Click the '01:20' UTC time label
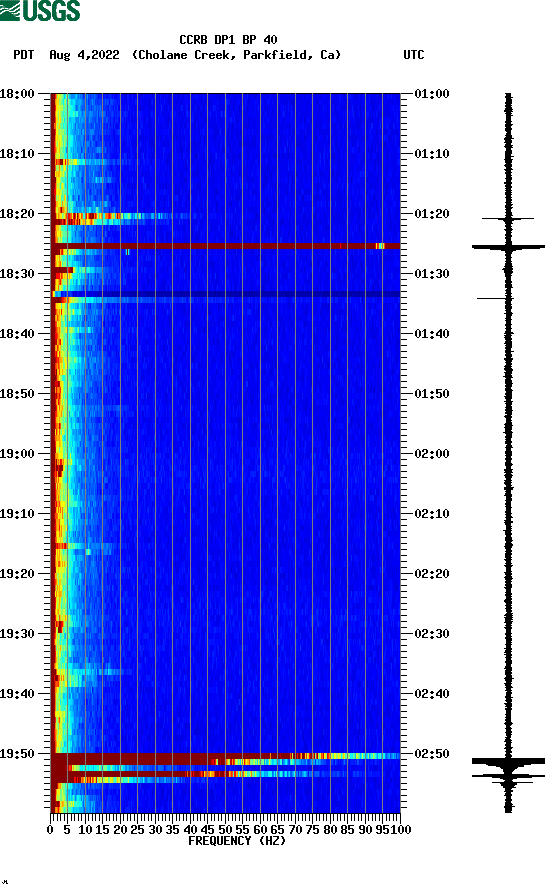 [x=432, y=214]
